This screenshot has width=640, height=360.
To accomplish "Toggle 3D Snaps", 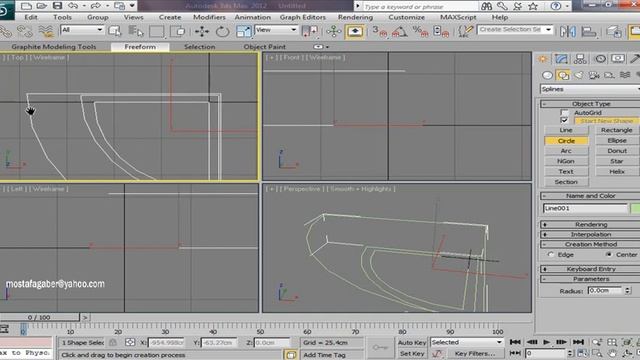I will (x=379, y=31).
